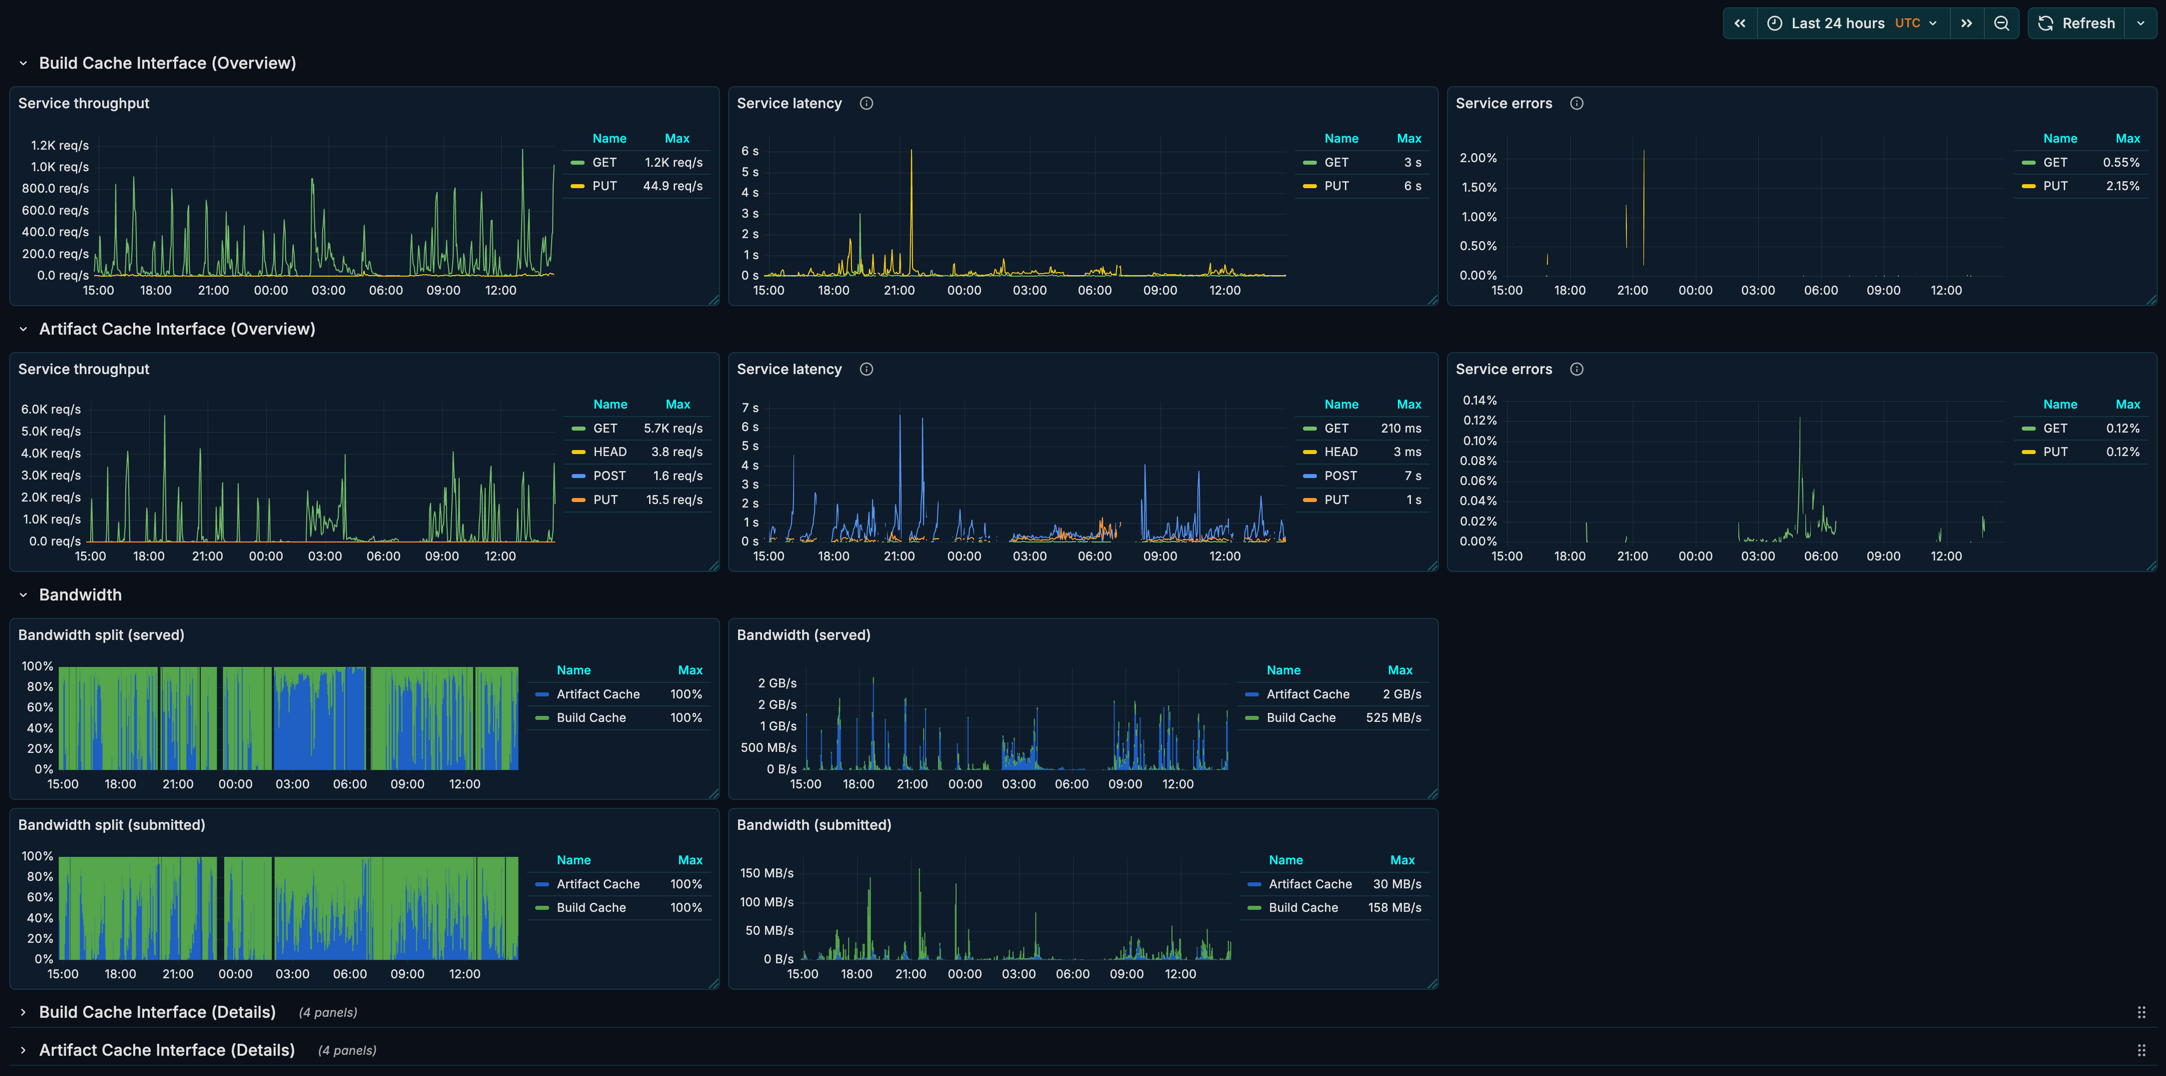
Task: Toggle Artifact Cache in Bandwidth split (served) legend
Action: point(597,693)
